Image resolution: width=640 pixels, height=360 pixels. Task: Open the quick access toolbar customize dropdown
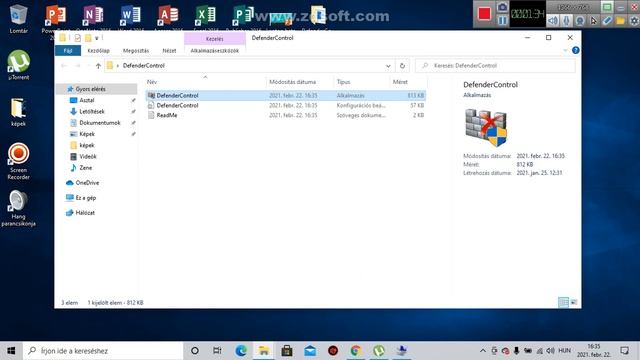(x=97, y=38)
